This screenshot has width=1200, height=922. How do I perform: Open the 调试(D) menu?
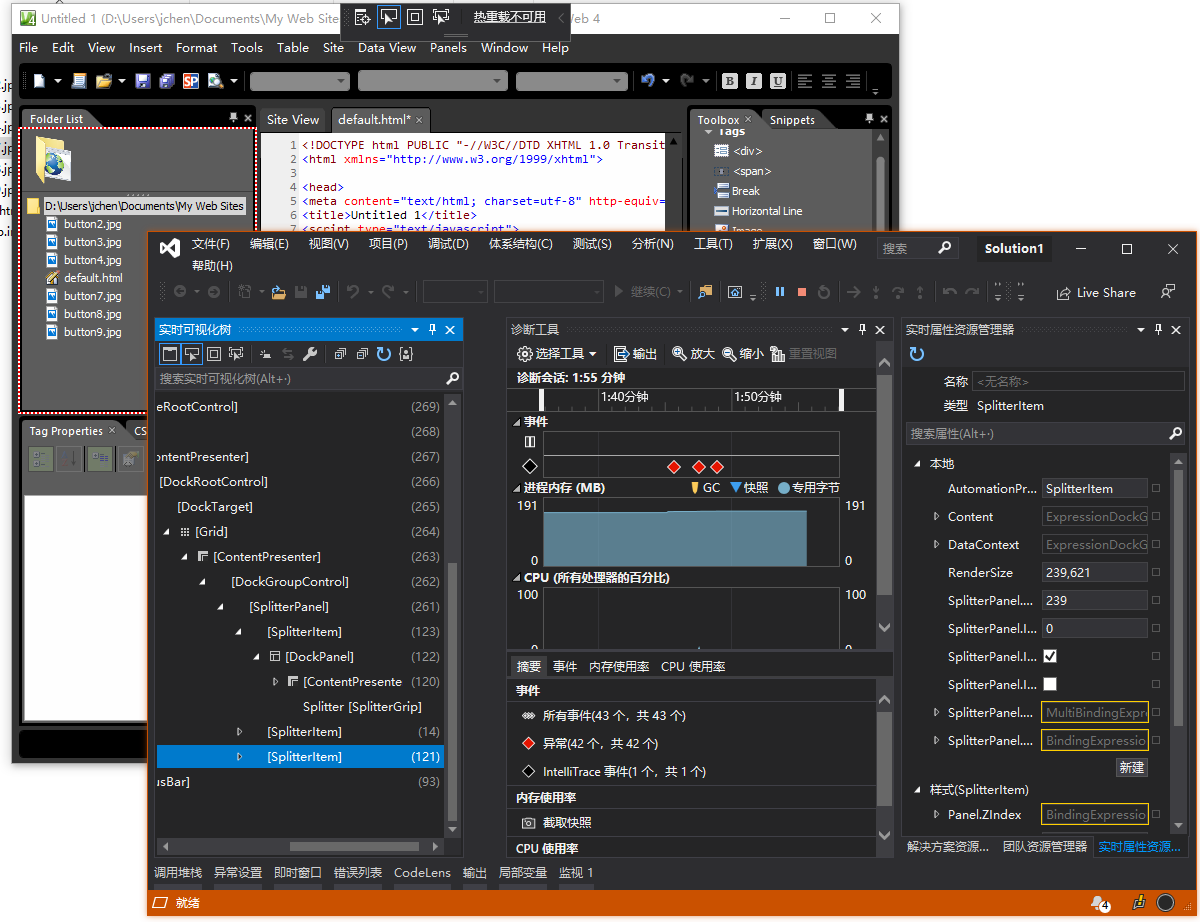tap(448, 244)
